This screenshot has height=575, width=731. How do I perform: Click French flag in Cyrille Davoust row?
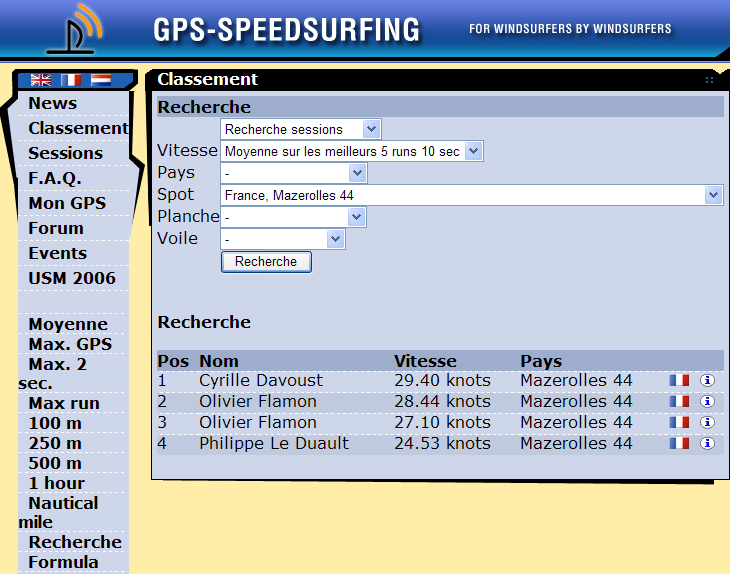point(679,381)
